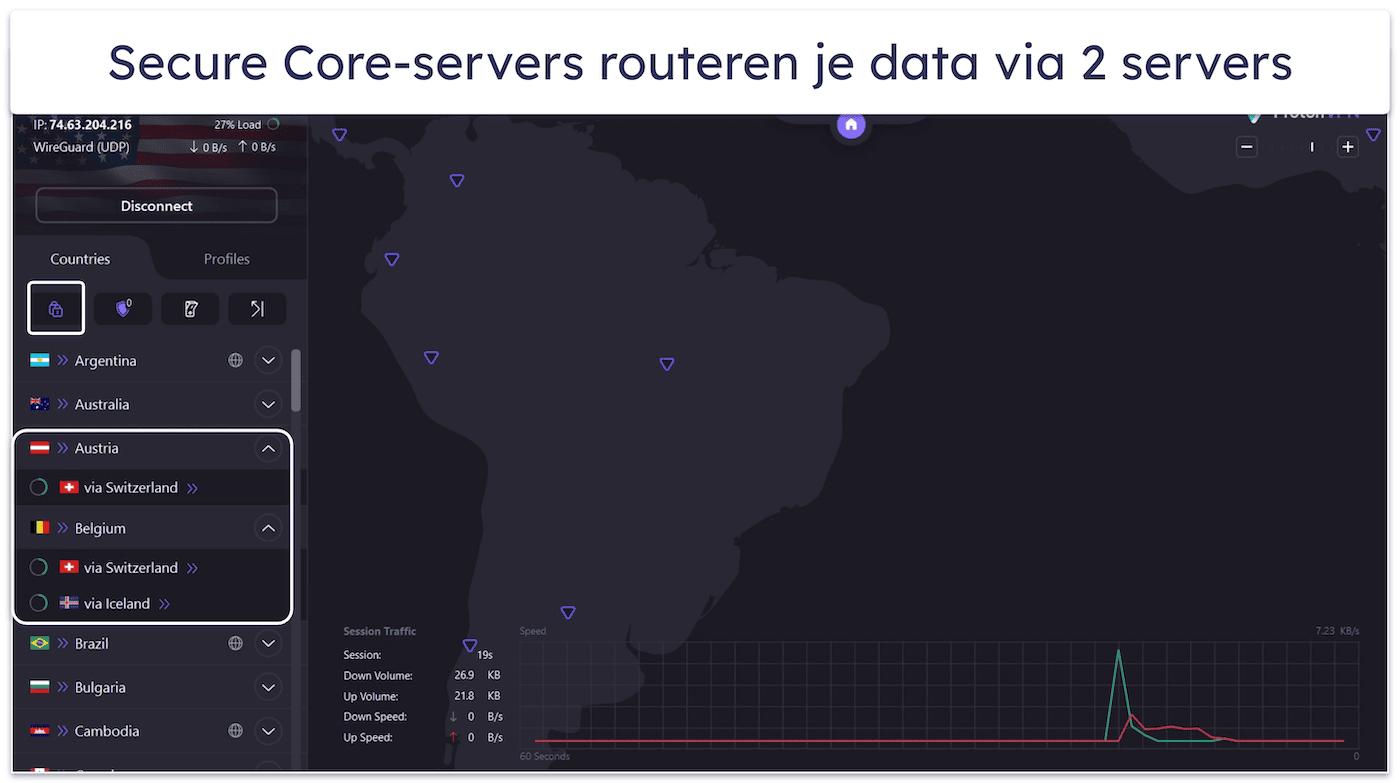Expand the Argentina server list
This screenshot has width=1400, height=783.
click(x=268, y=360)
